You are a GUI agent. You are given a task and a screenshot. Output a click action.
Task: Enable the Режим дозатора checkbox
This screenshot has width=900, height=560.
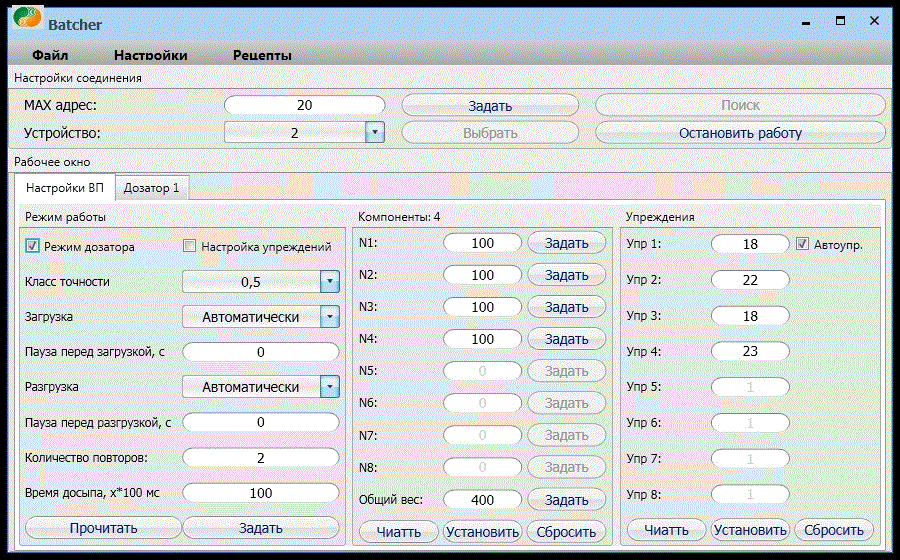[31, 246]
